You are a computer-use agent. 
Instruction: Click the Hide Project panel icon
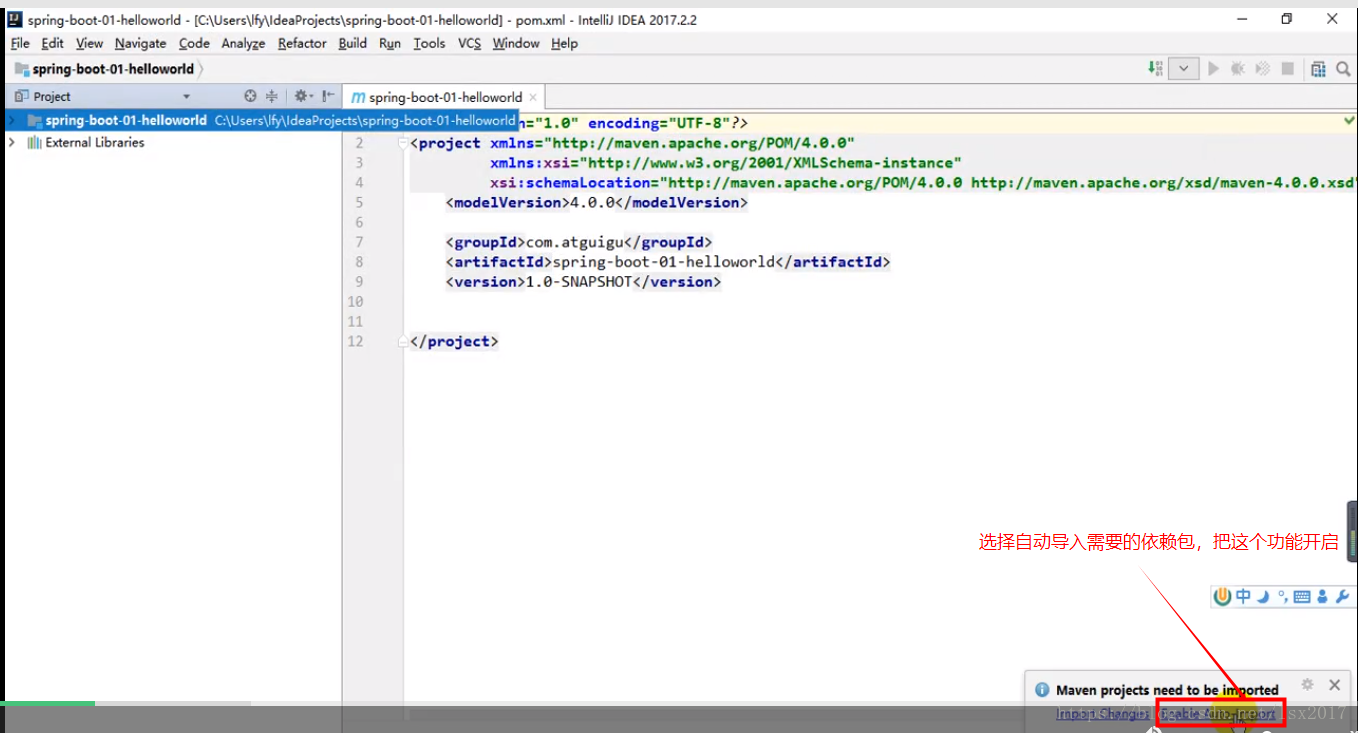(x=327, y=96)
